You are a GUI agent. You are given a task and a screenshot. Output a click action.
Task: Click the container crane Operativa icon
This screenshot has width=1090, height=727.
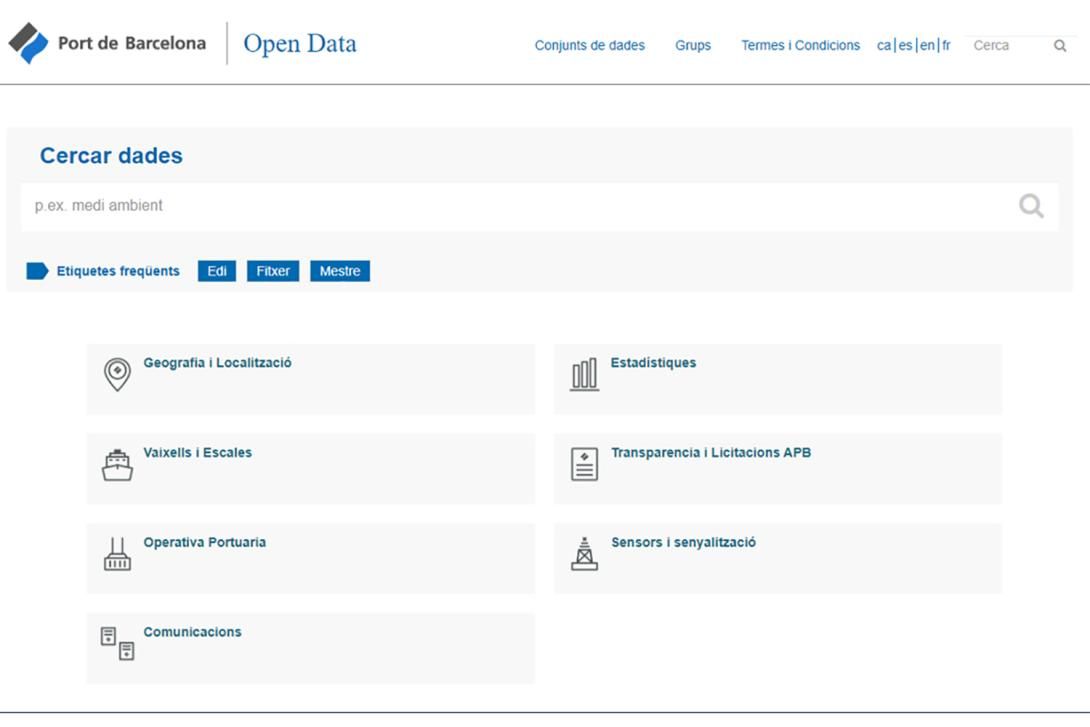pos(117,554)
